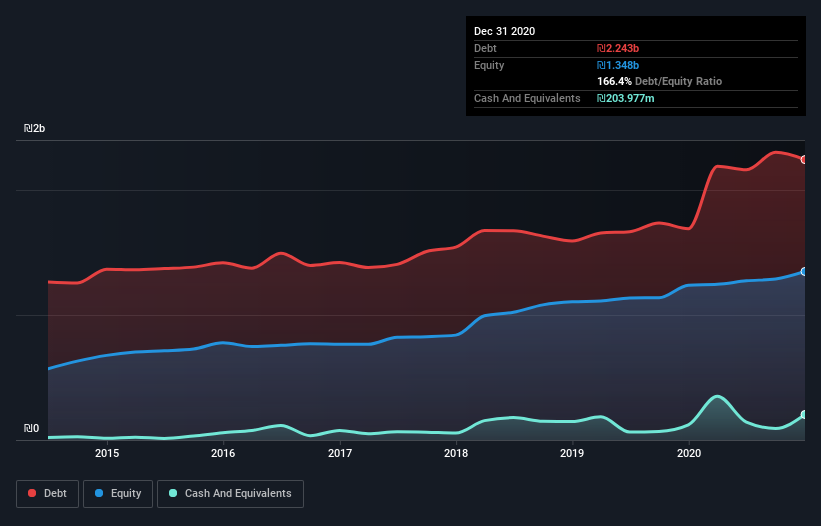Select the 2016 x-axis label
821x526 pixels.
click(x=223, y=453)
